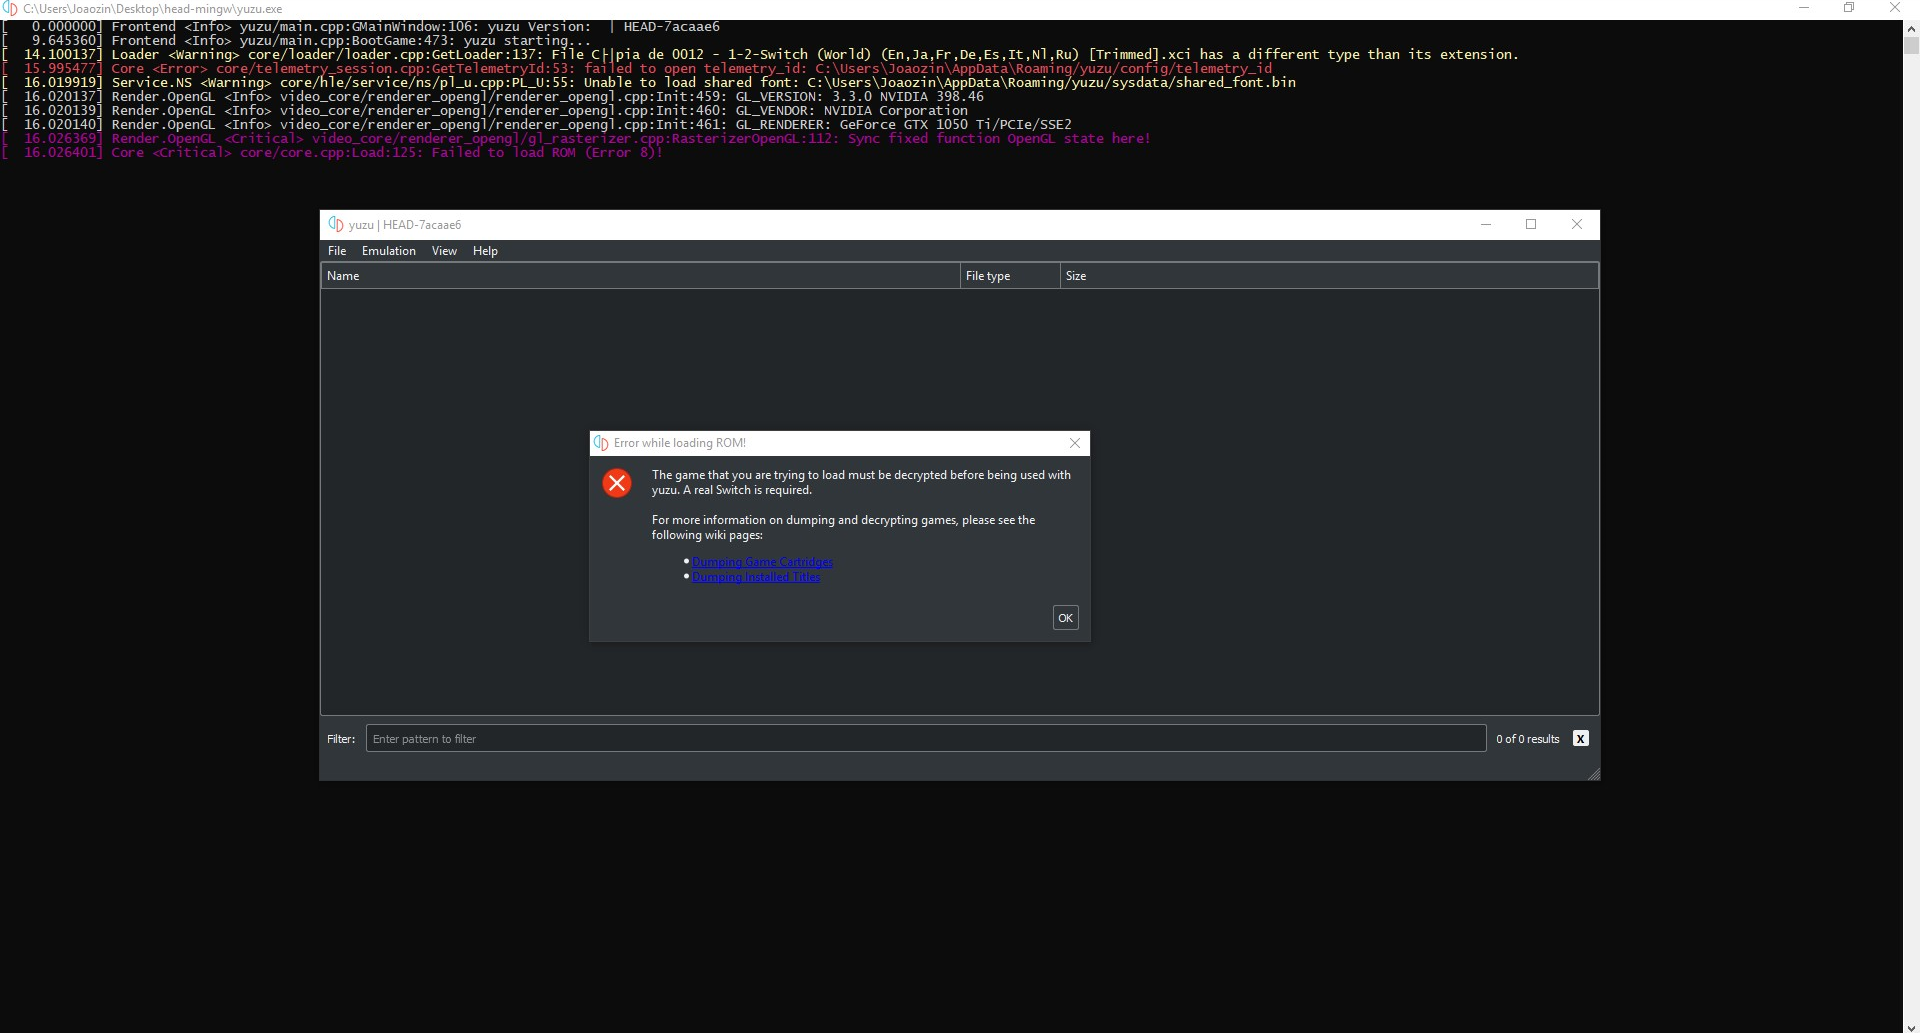Click the blue X icon to clear the filter
The image size is (1920, 1033).
pos(1580,738)
